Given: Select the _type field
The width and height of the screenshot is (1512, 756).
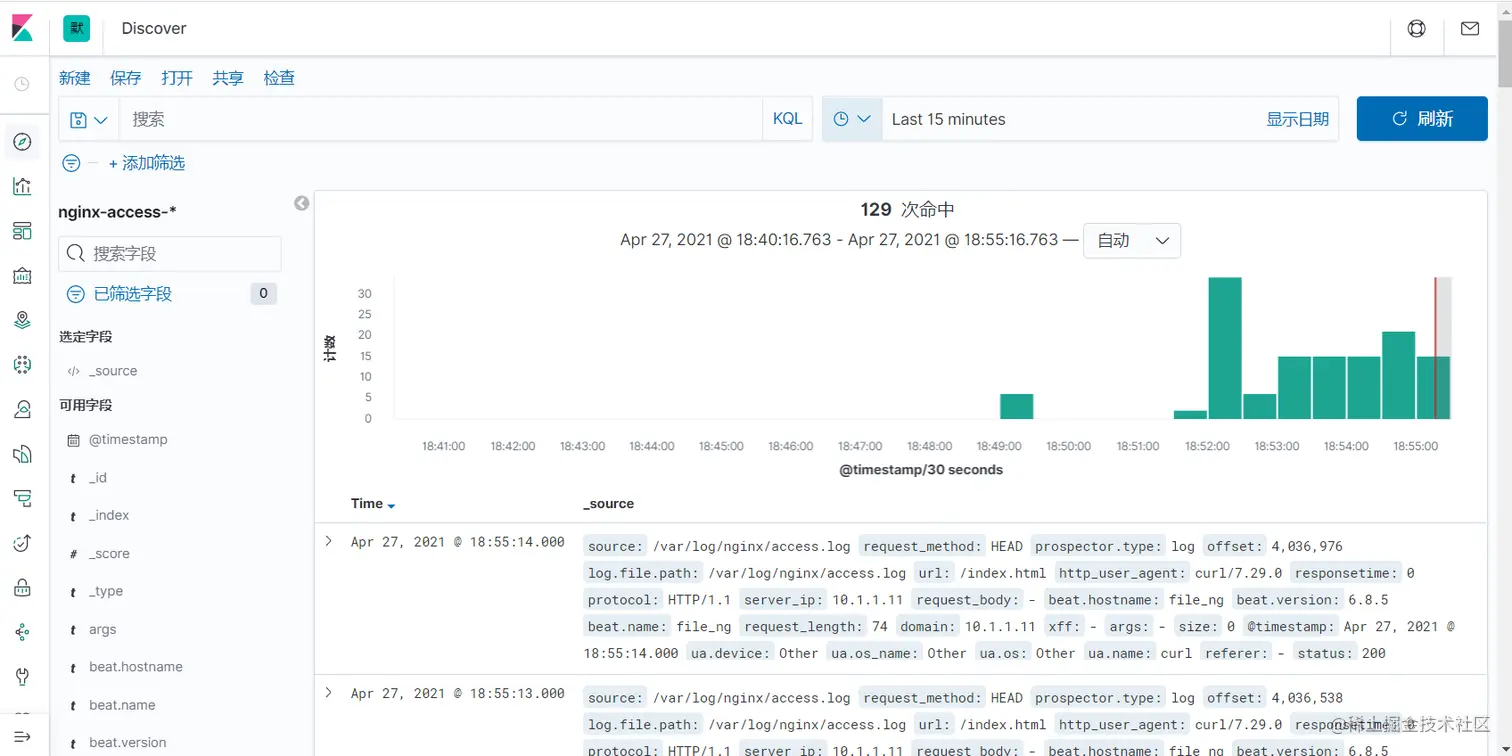Looking at the screenshot, I should [106, 592].
